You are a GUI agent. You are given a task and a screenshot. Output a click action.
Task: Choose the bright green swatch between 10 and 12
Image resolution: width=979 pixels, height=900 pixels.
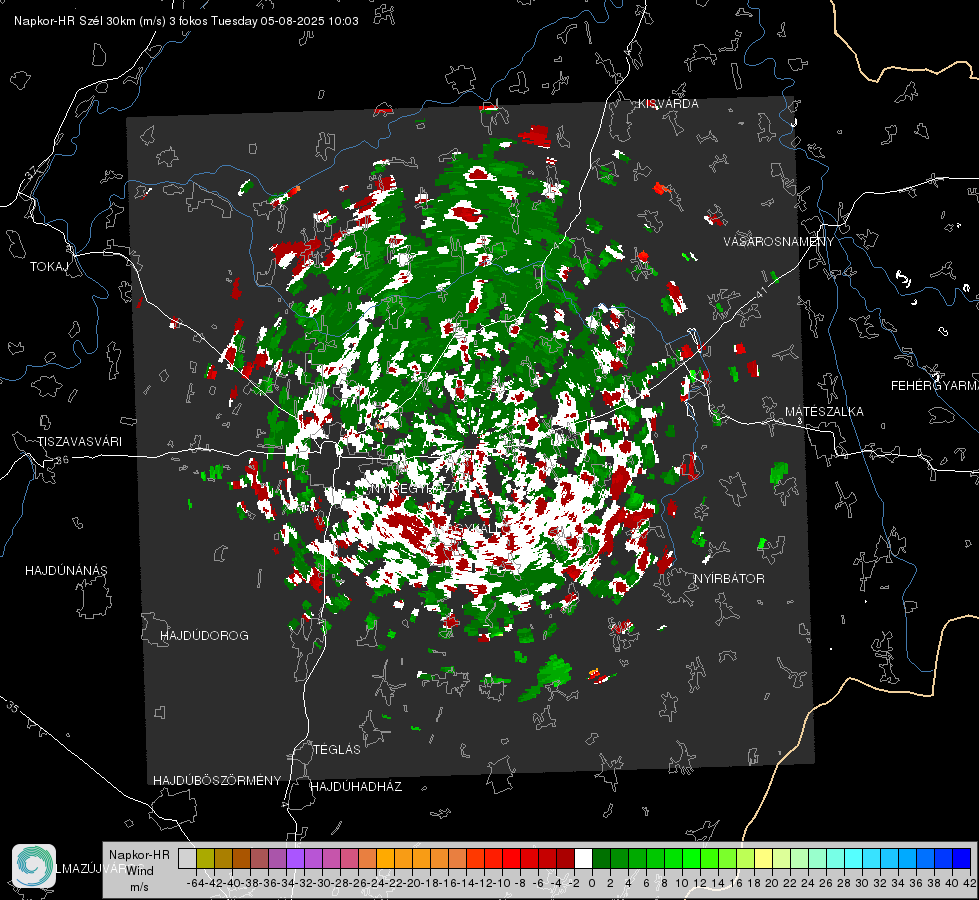[691, 858]
